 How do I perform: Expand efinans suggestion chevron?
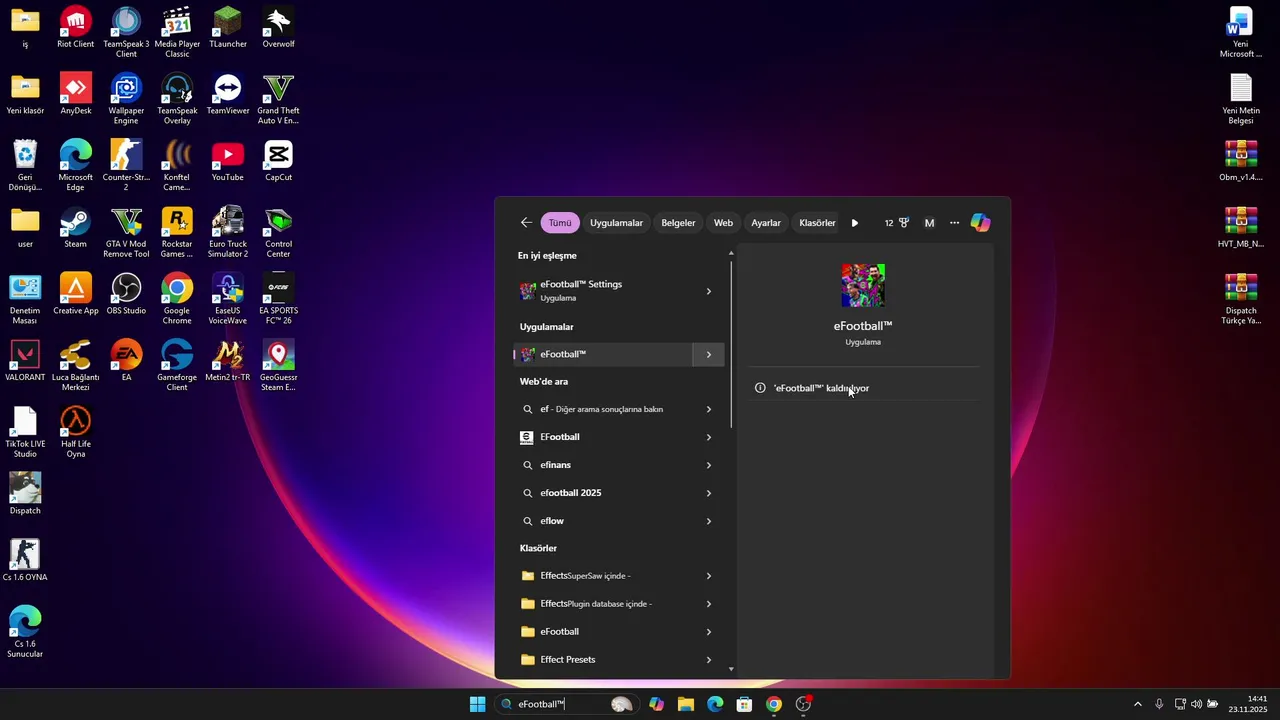coord(709,465)
